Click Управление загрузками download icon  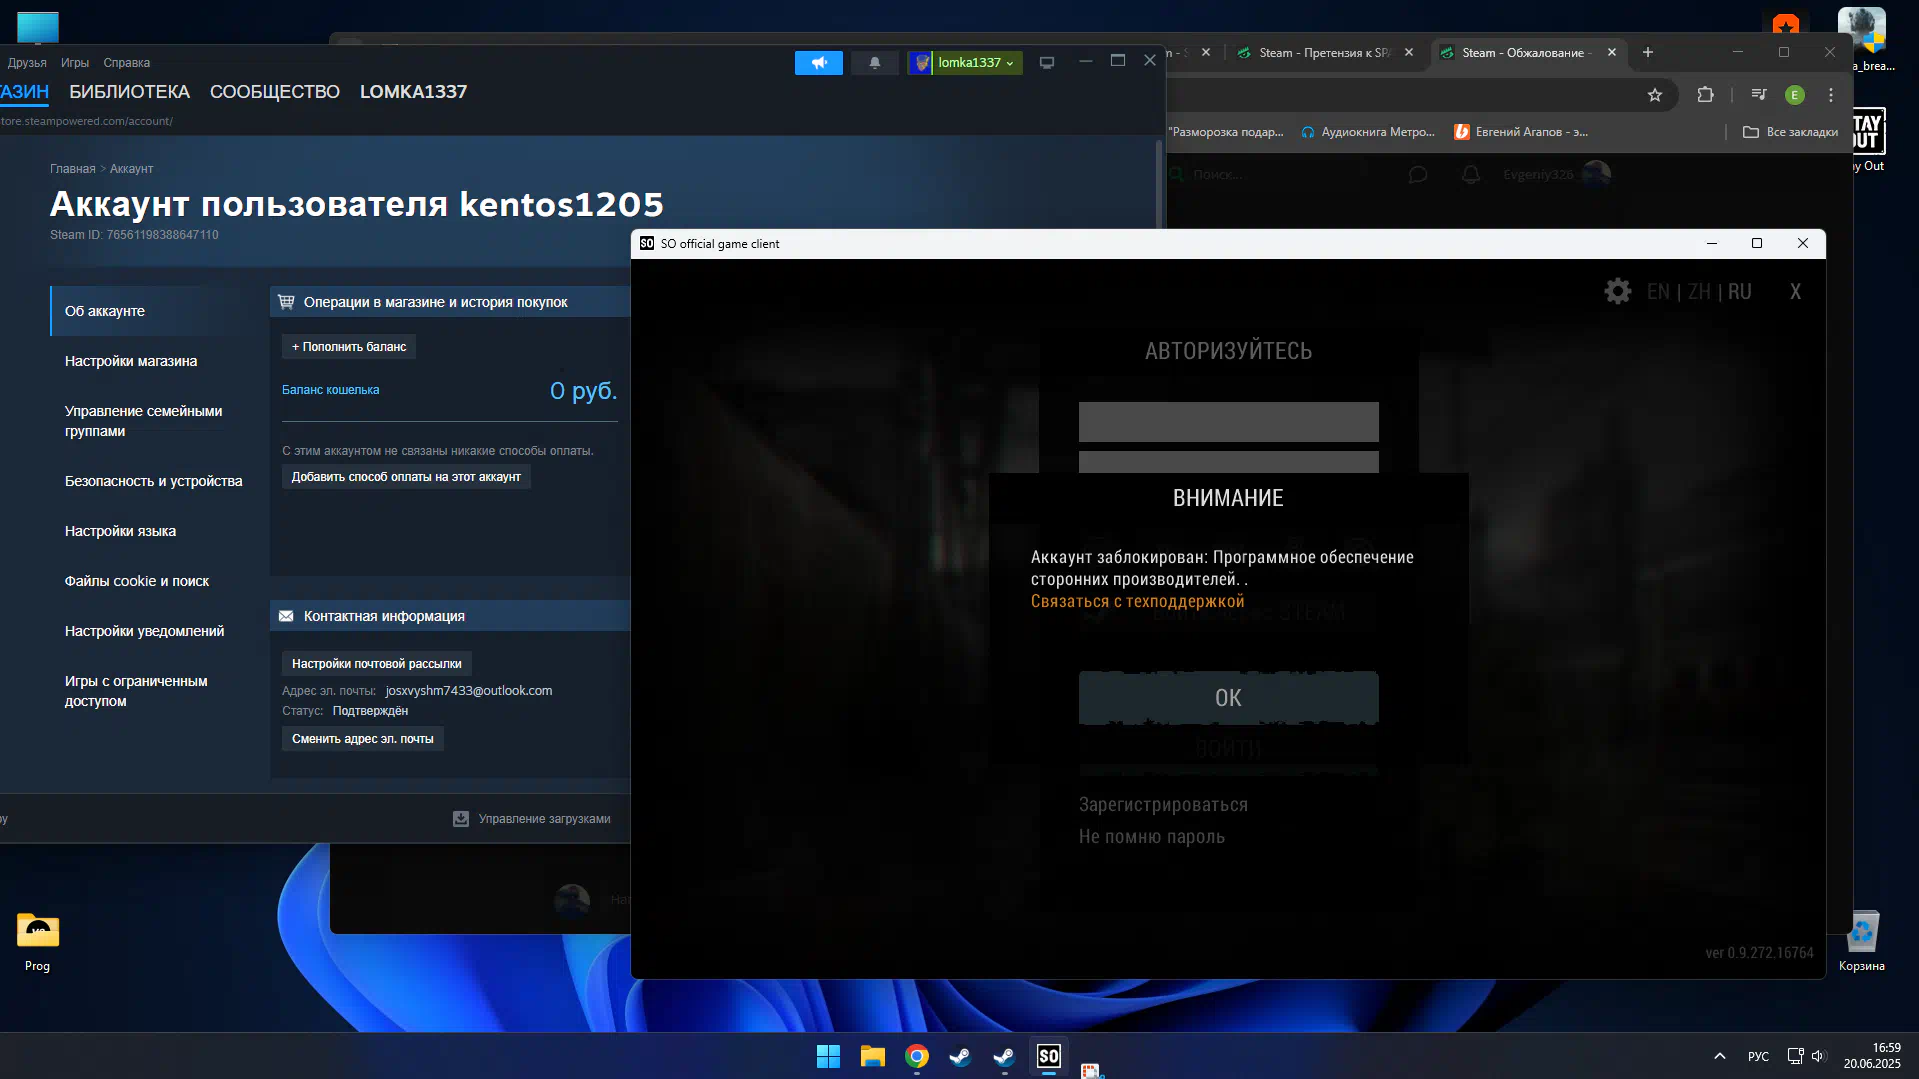[x=461, y=819]
